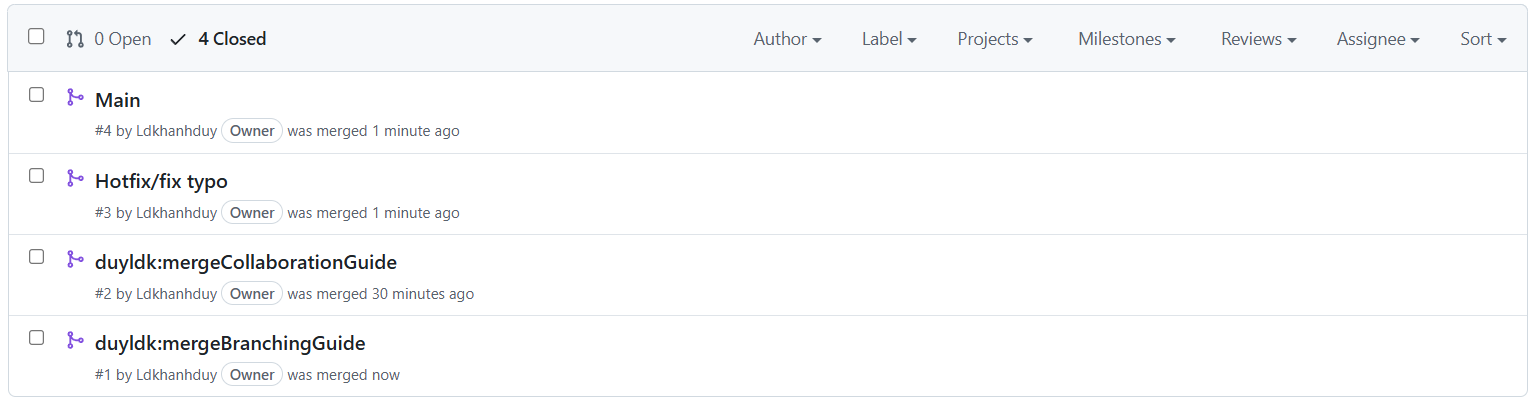1537x402 pixels.
Task: Switch to the 4 Closed tab
Action: (x=218, y=39)
